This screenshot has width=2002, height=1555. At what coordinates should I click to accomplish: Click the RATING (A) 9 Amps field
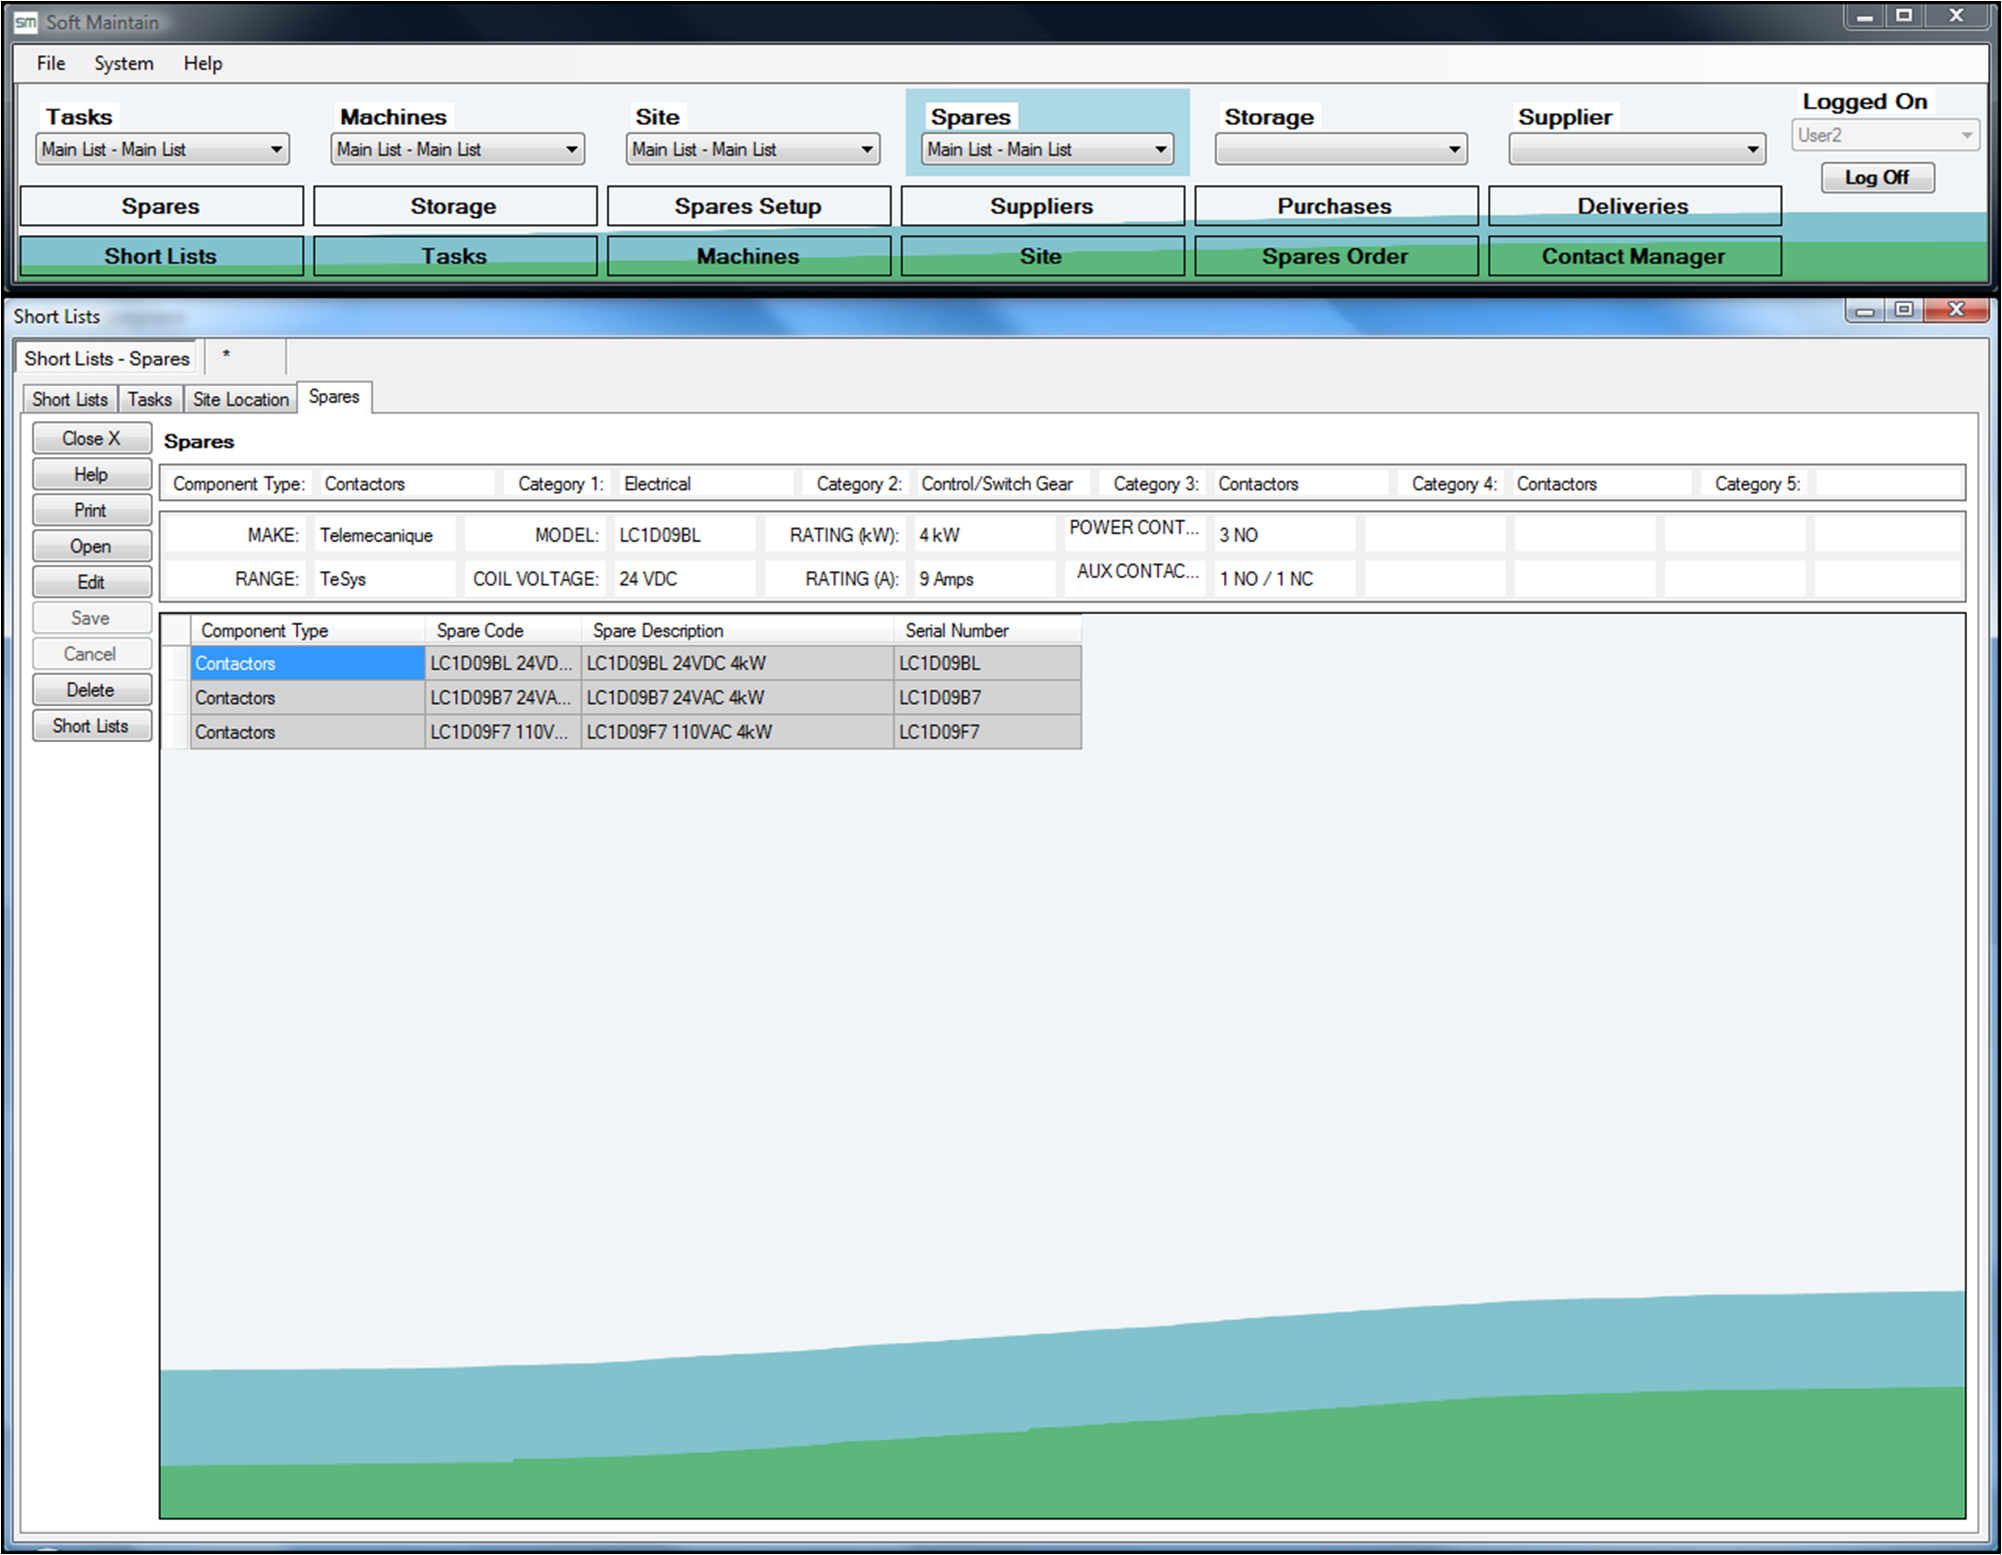click(x=984, y=579)
